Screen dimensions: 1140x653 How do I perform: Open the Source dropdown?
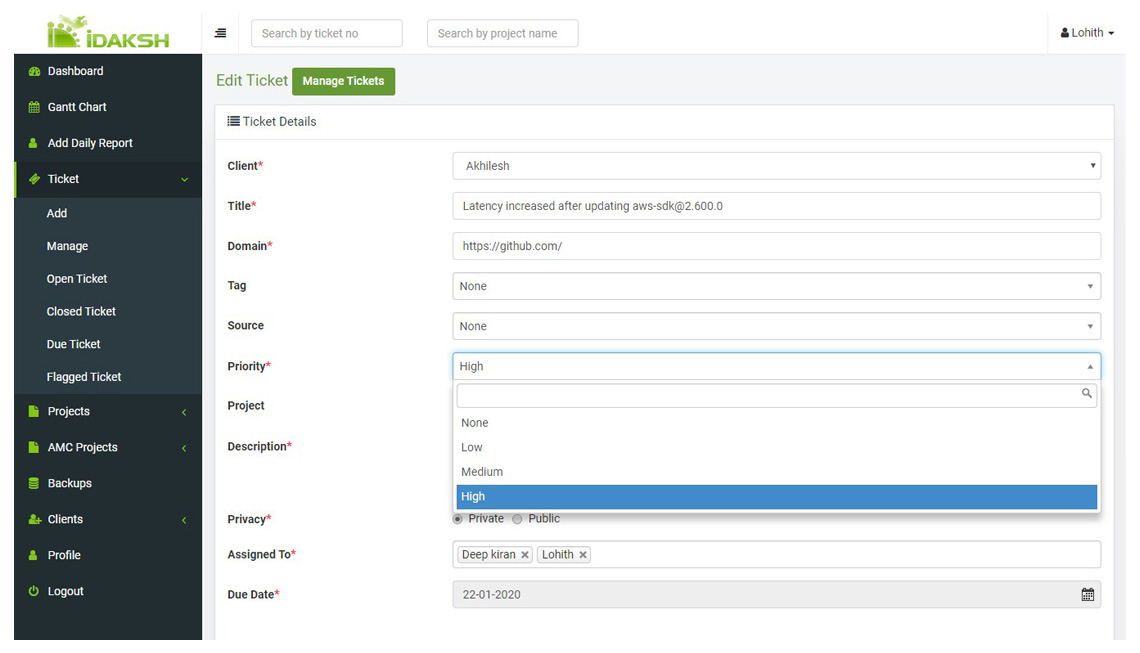pos(776,326)
